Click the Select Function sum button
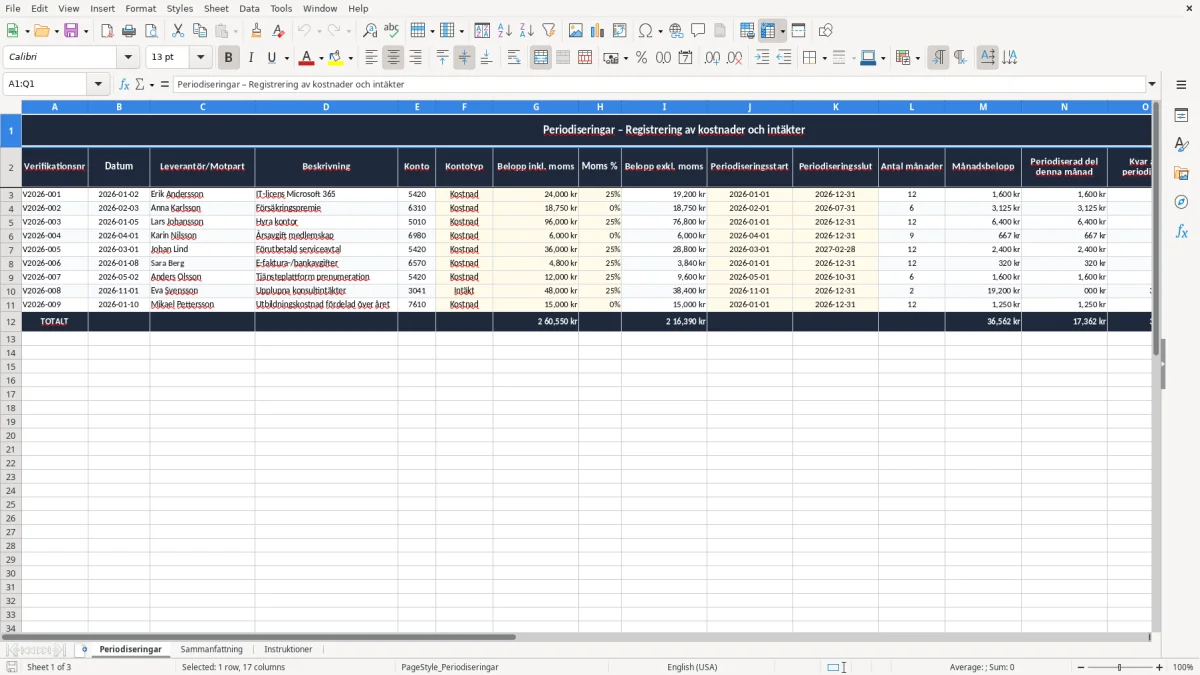1200x675 pixels. 139,84
